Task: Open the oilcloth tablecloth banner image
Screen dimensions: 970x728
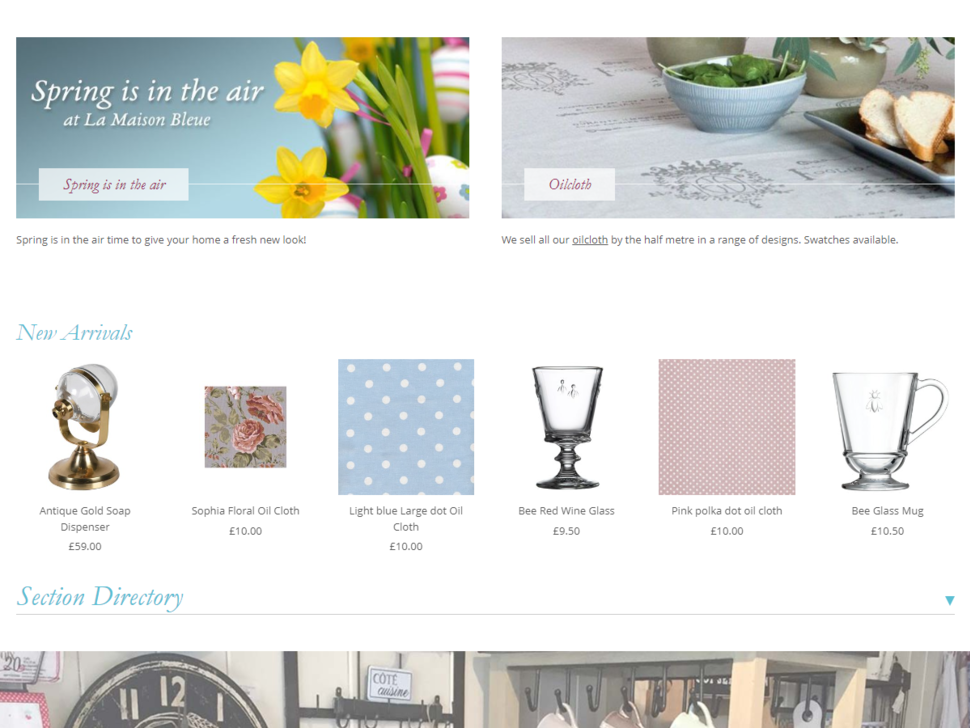Action: click(x=728, y=127)
